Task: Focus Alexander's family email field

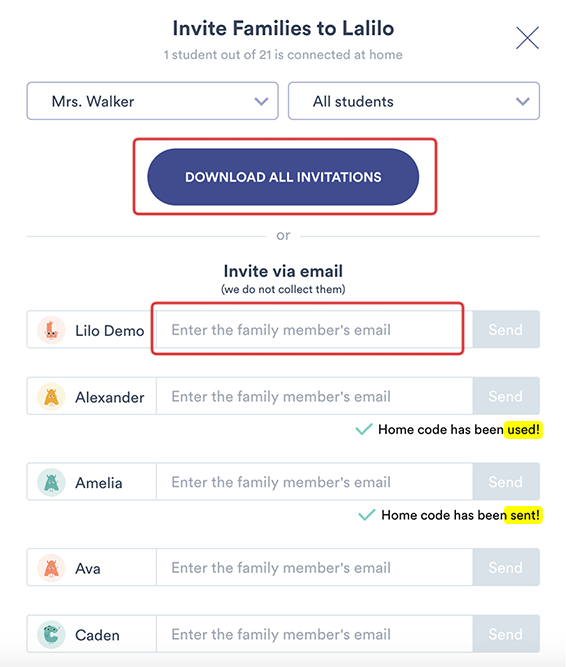Action: 314,396
